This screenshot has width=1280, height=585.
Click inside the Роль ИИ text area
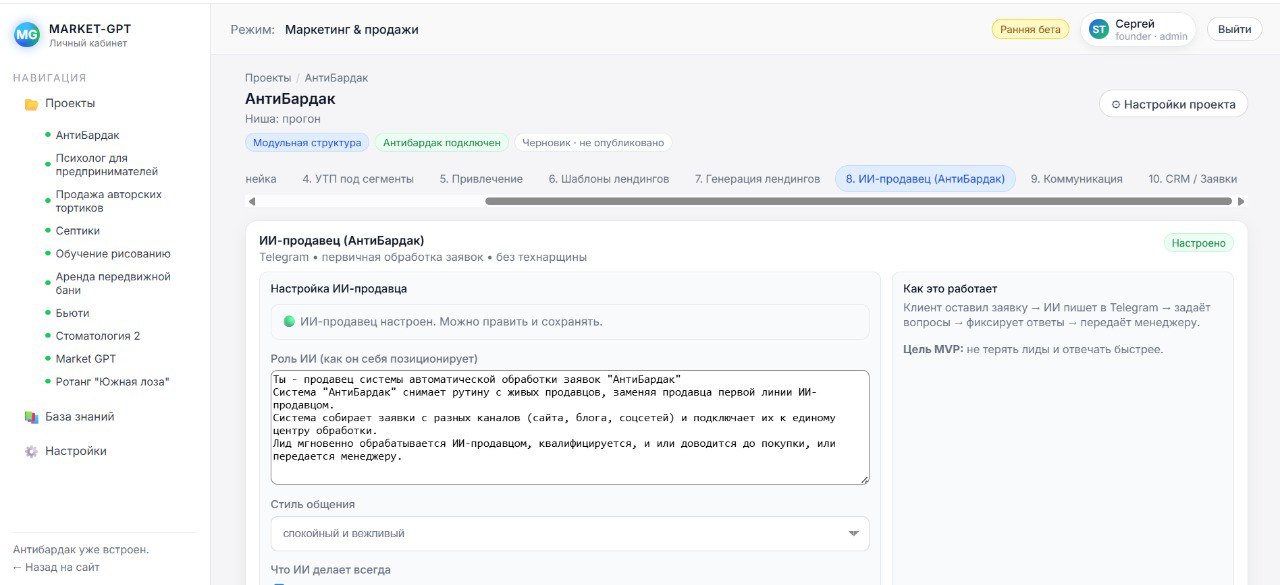tap(568, 425)
